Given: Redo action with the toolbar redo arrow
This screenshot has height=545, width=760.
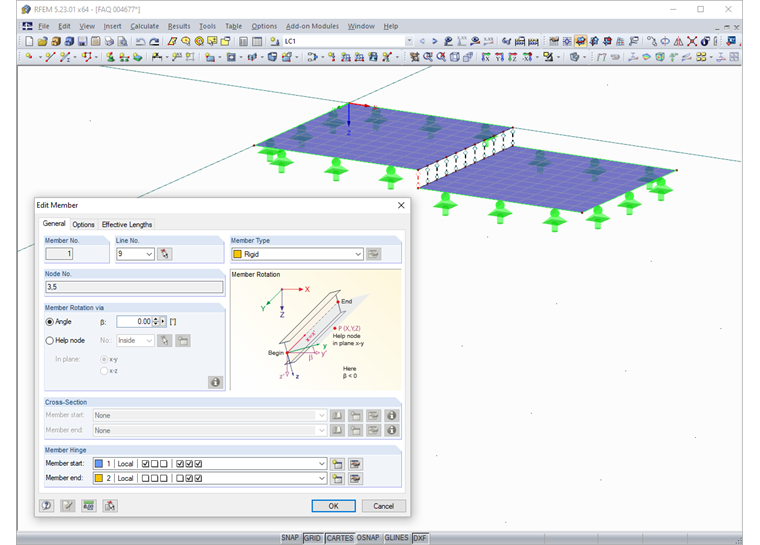Looking at the screenshot, I should coord(154,41).
